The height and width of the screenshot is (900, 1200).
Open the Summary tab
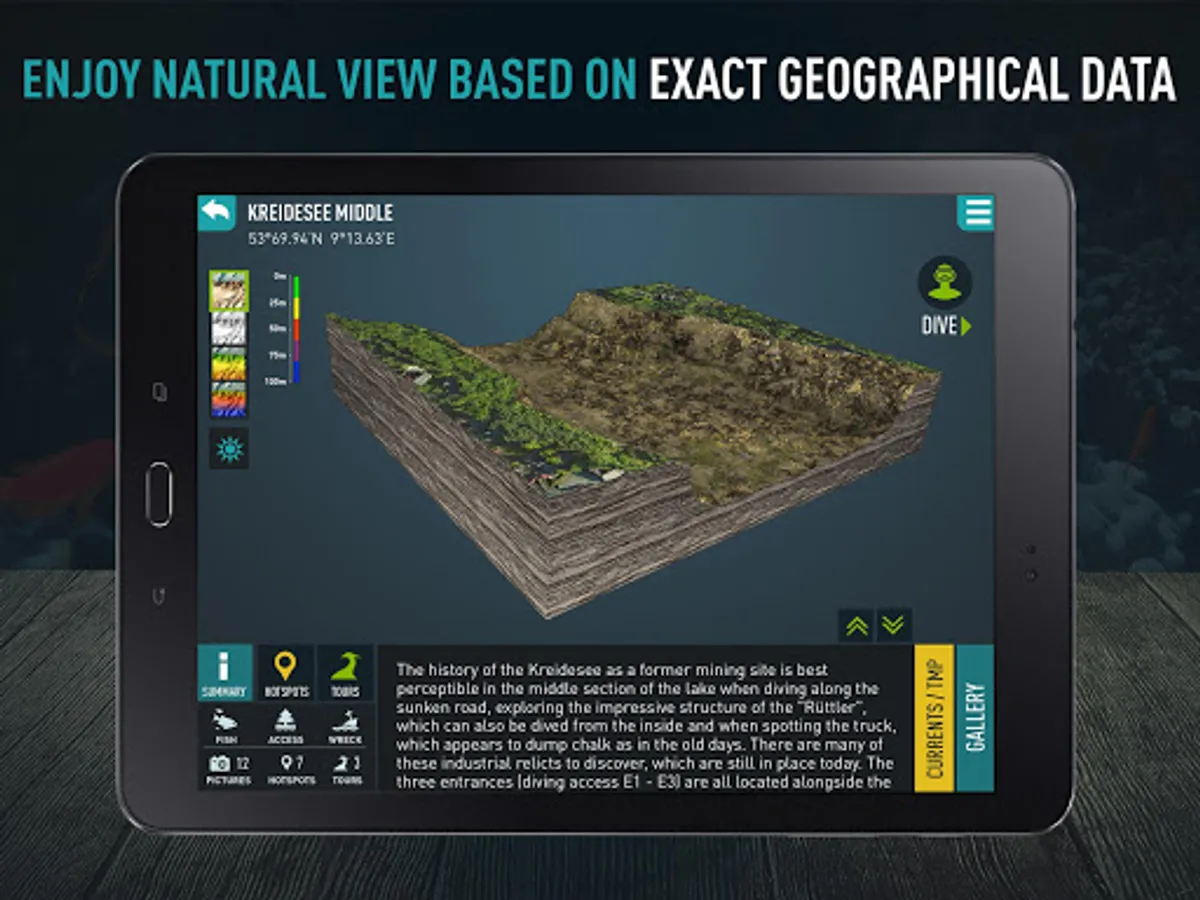click(224, 673)
